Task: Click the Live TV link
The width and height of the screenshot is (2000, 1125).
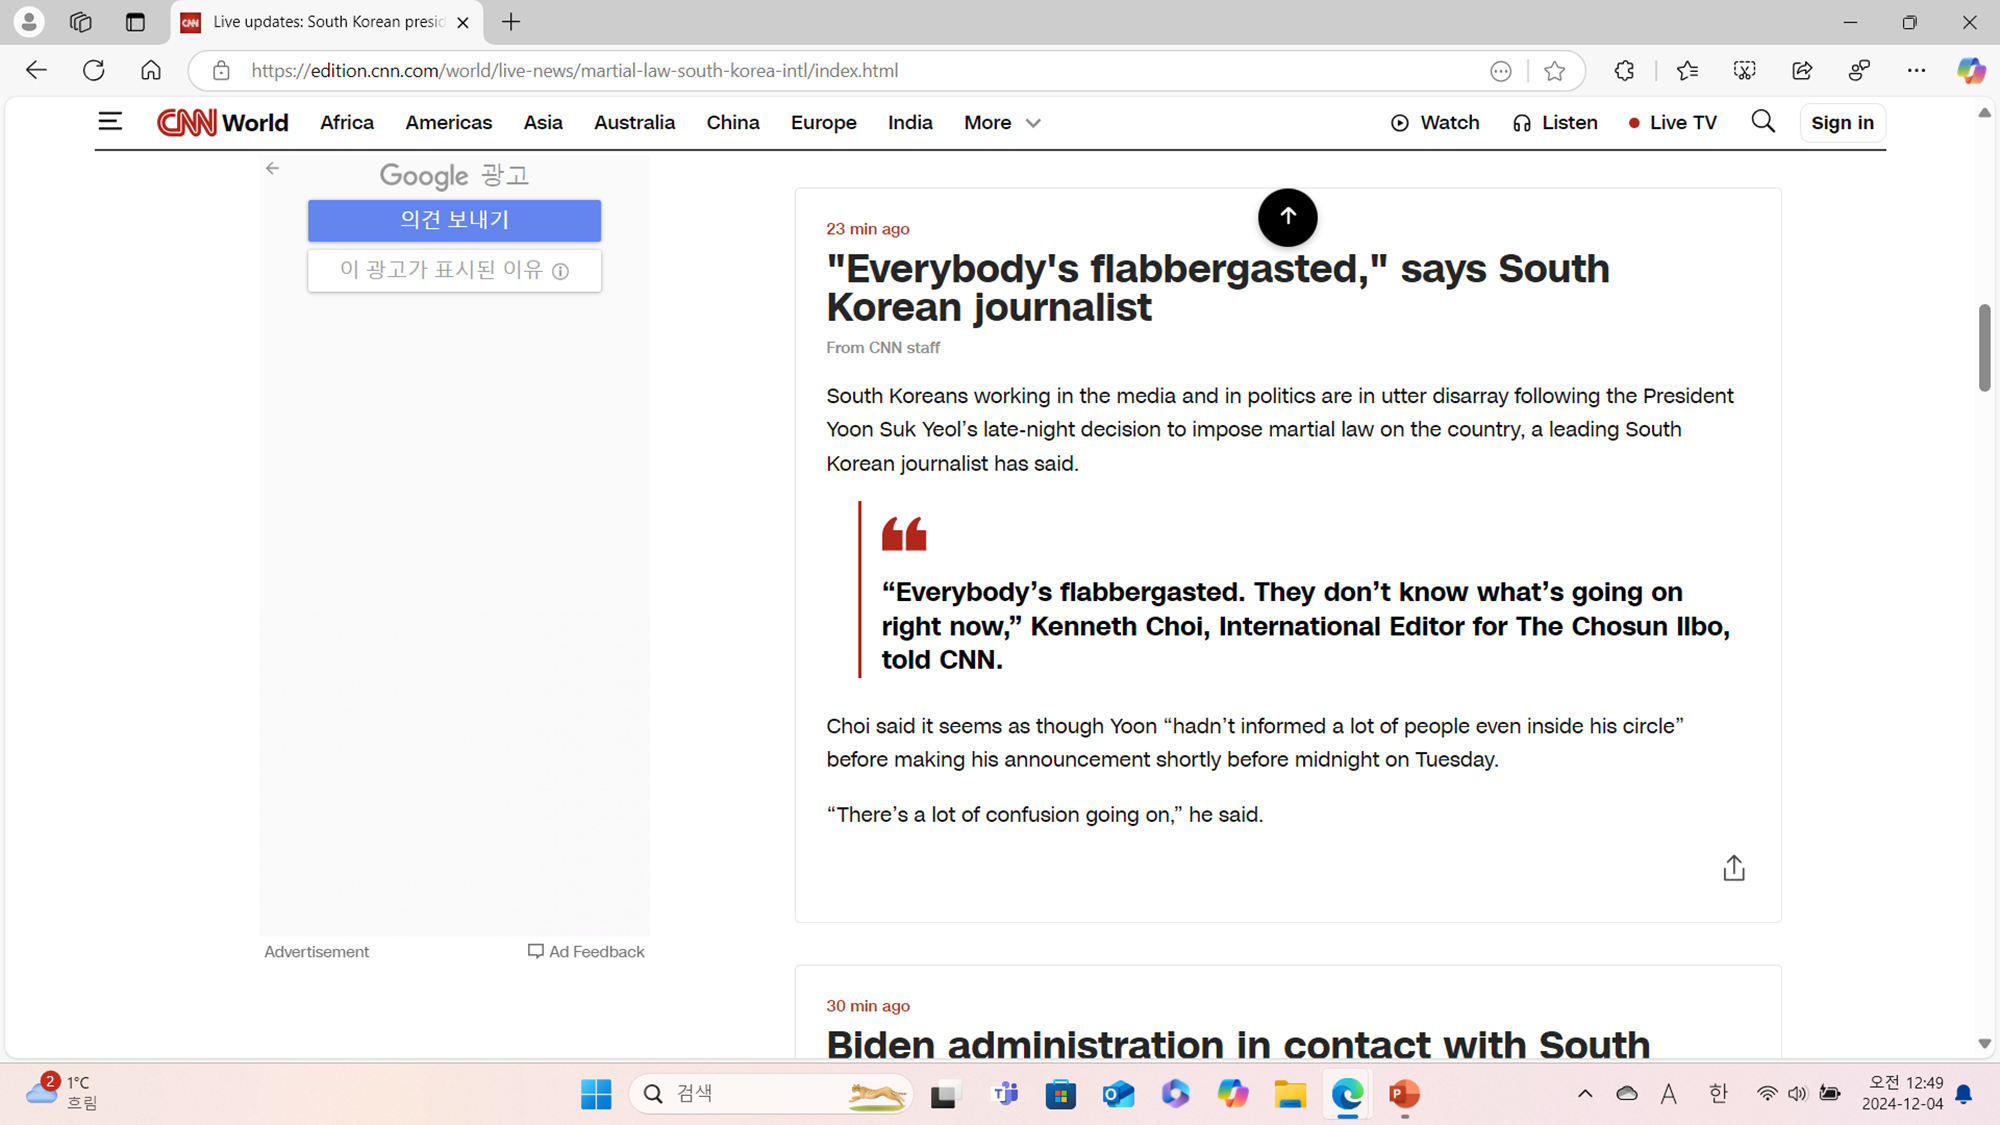Action: 1672,123
